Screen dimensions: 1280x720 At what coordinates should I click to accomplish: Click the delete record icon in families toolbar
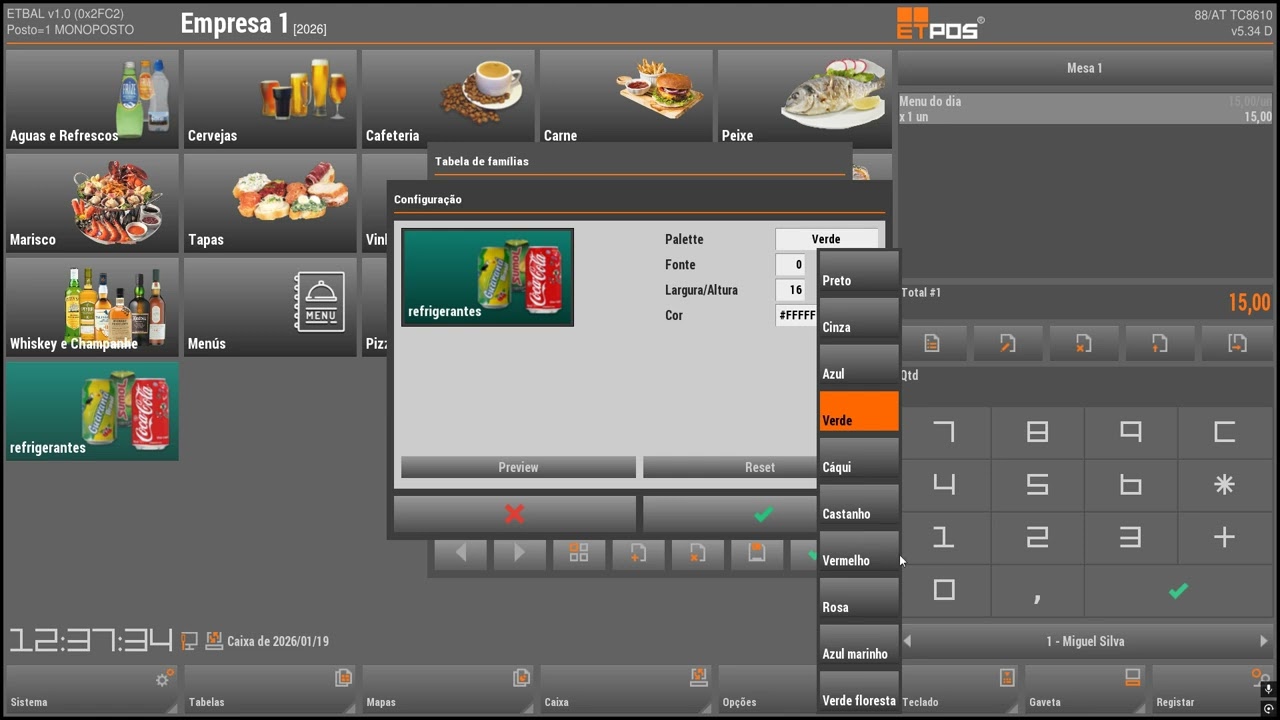point(697,553)
